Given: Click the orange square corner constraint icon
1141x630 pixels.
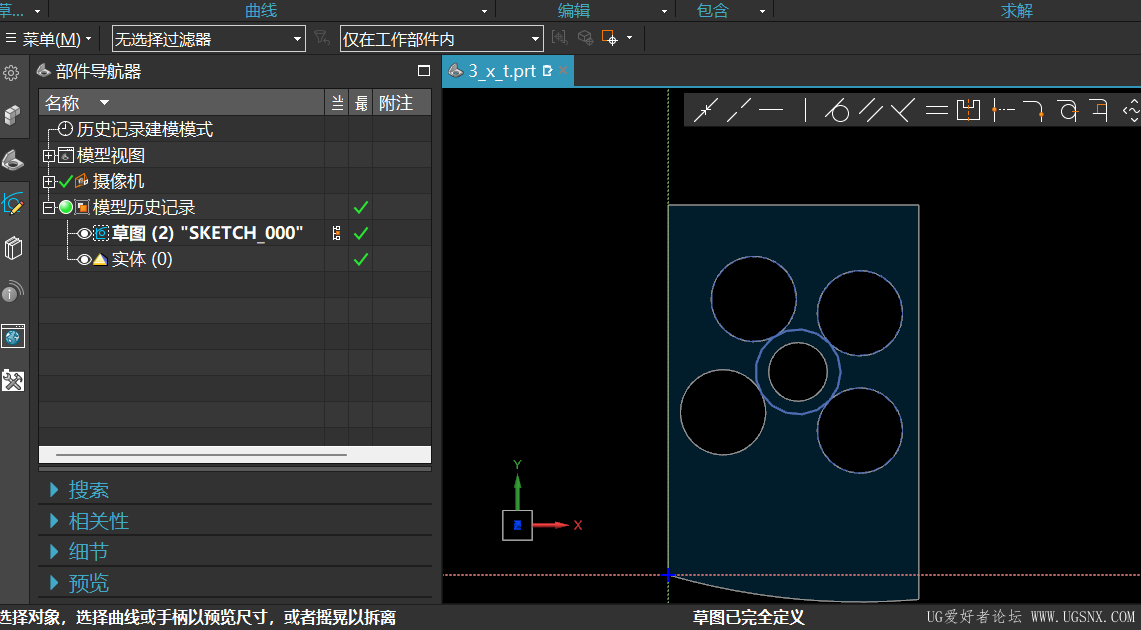Looking at the screenshot, I should (x=1100, y=111).
